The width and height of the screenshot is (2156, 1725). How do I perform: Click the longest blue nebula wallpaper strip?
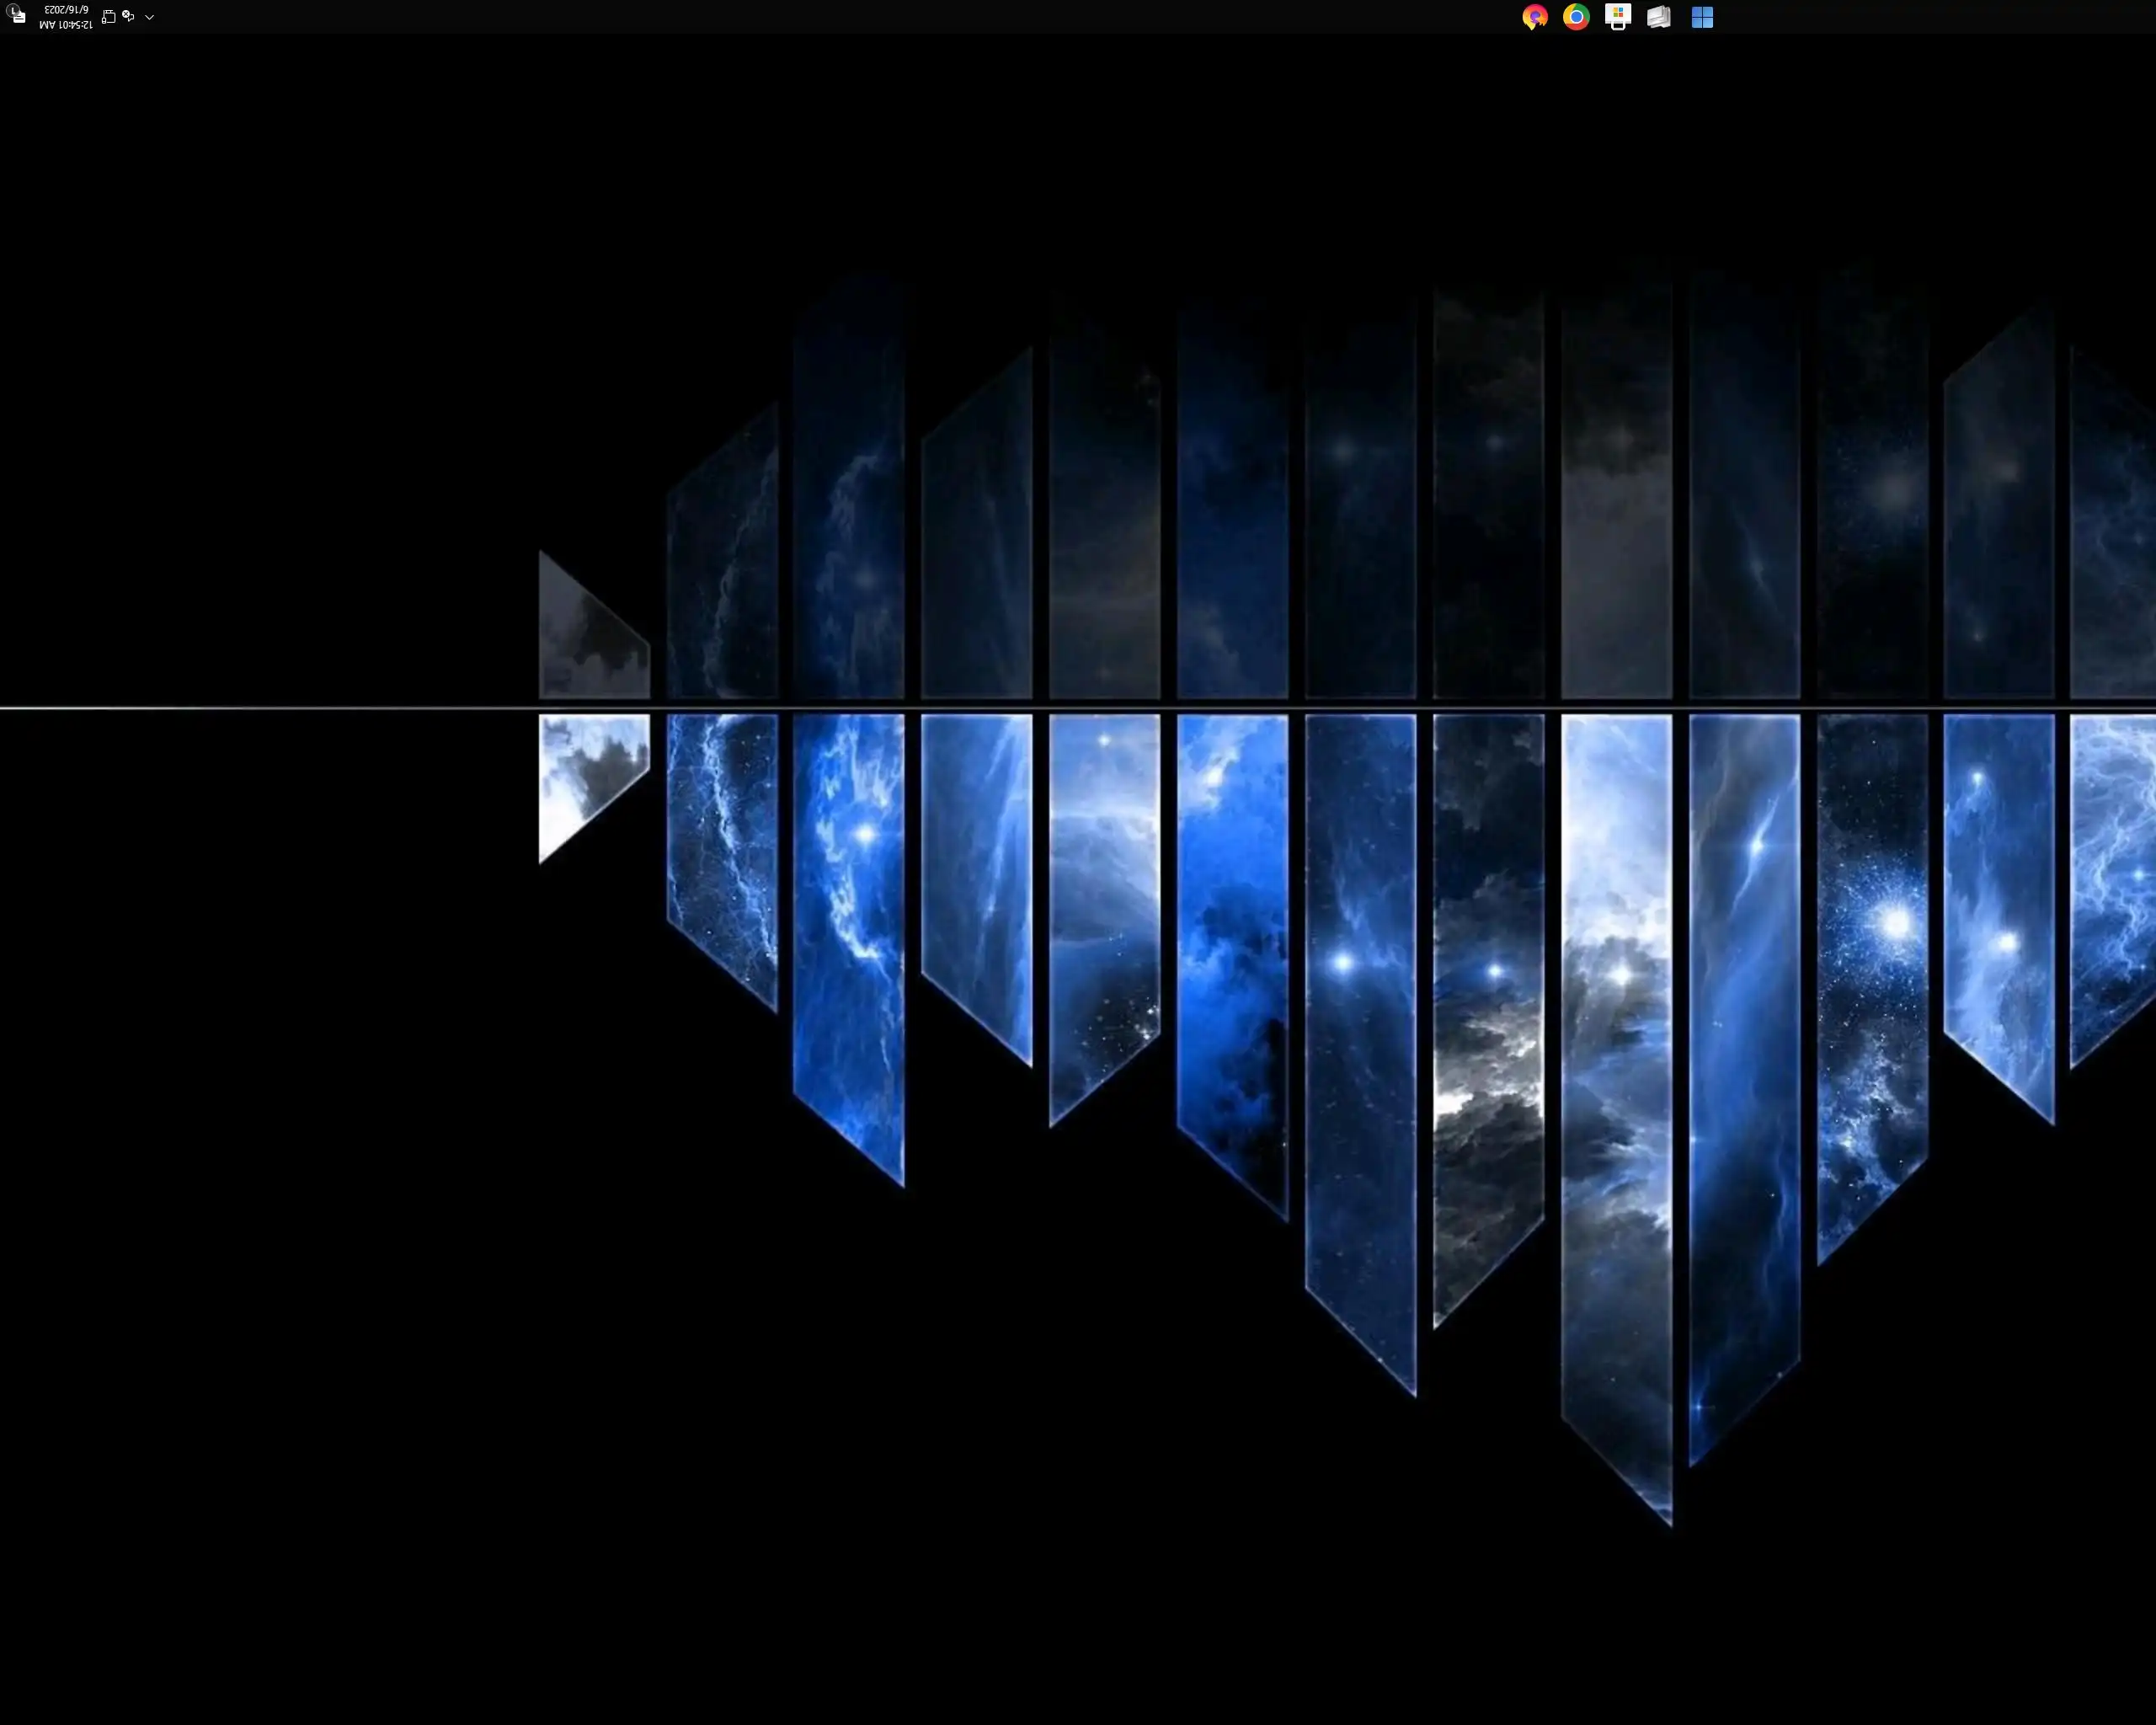[x=1616, y=1100]
